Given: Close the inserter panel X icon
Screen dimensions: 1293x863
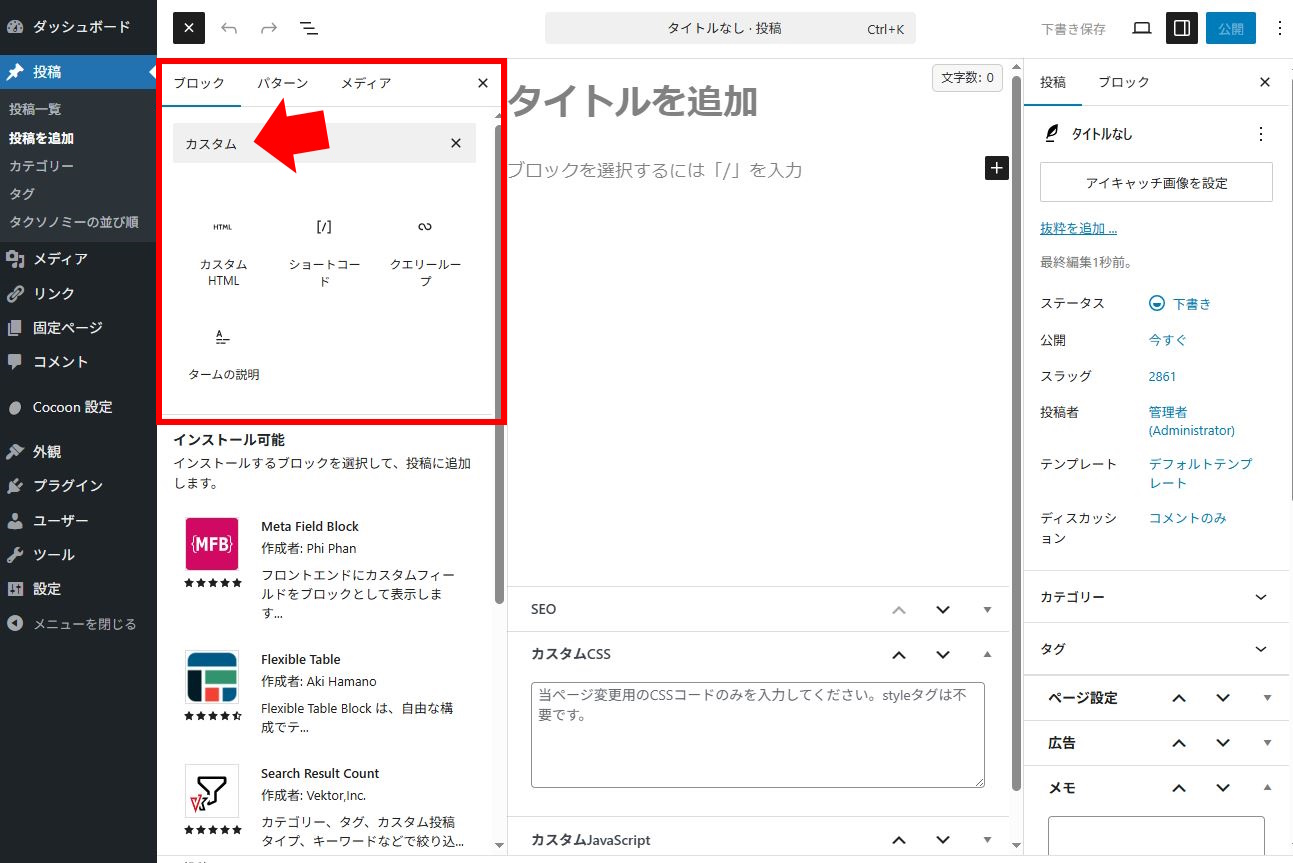Looking at the screenshot, I should pyautogui.click(x=483, y=83).
